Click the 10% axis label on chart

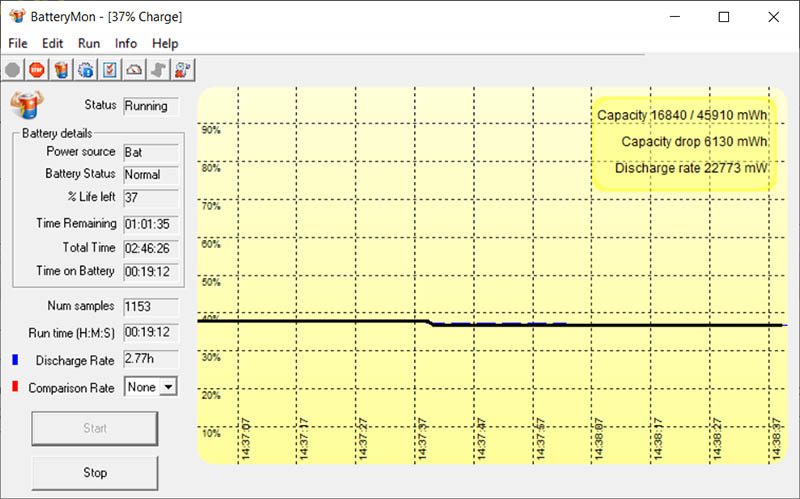(x=211, y=433)
